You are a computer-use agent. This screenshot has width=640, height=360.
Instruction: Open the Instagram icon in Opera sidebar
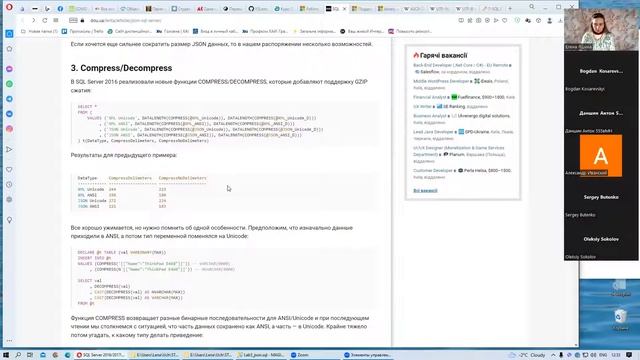click(9, 129)
